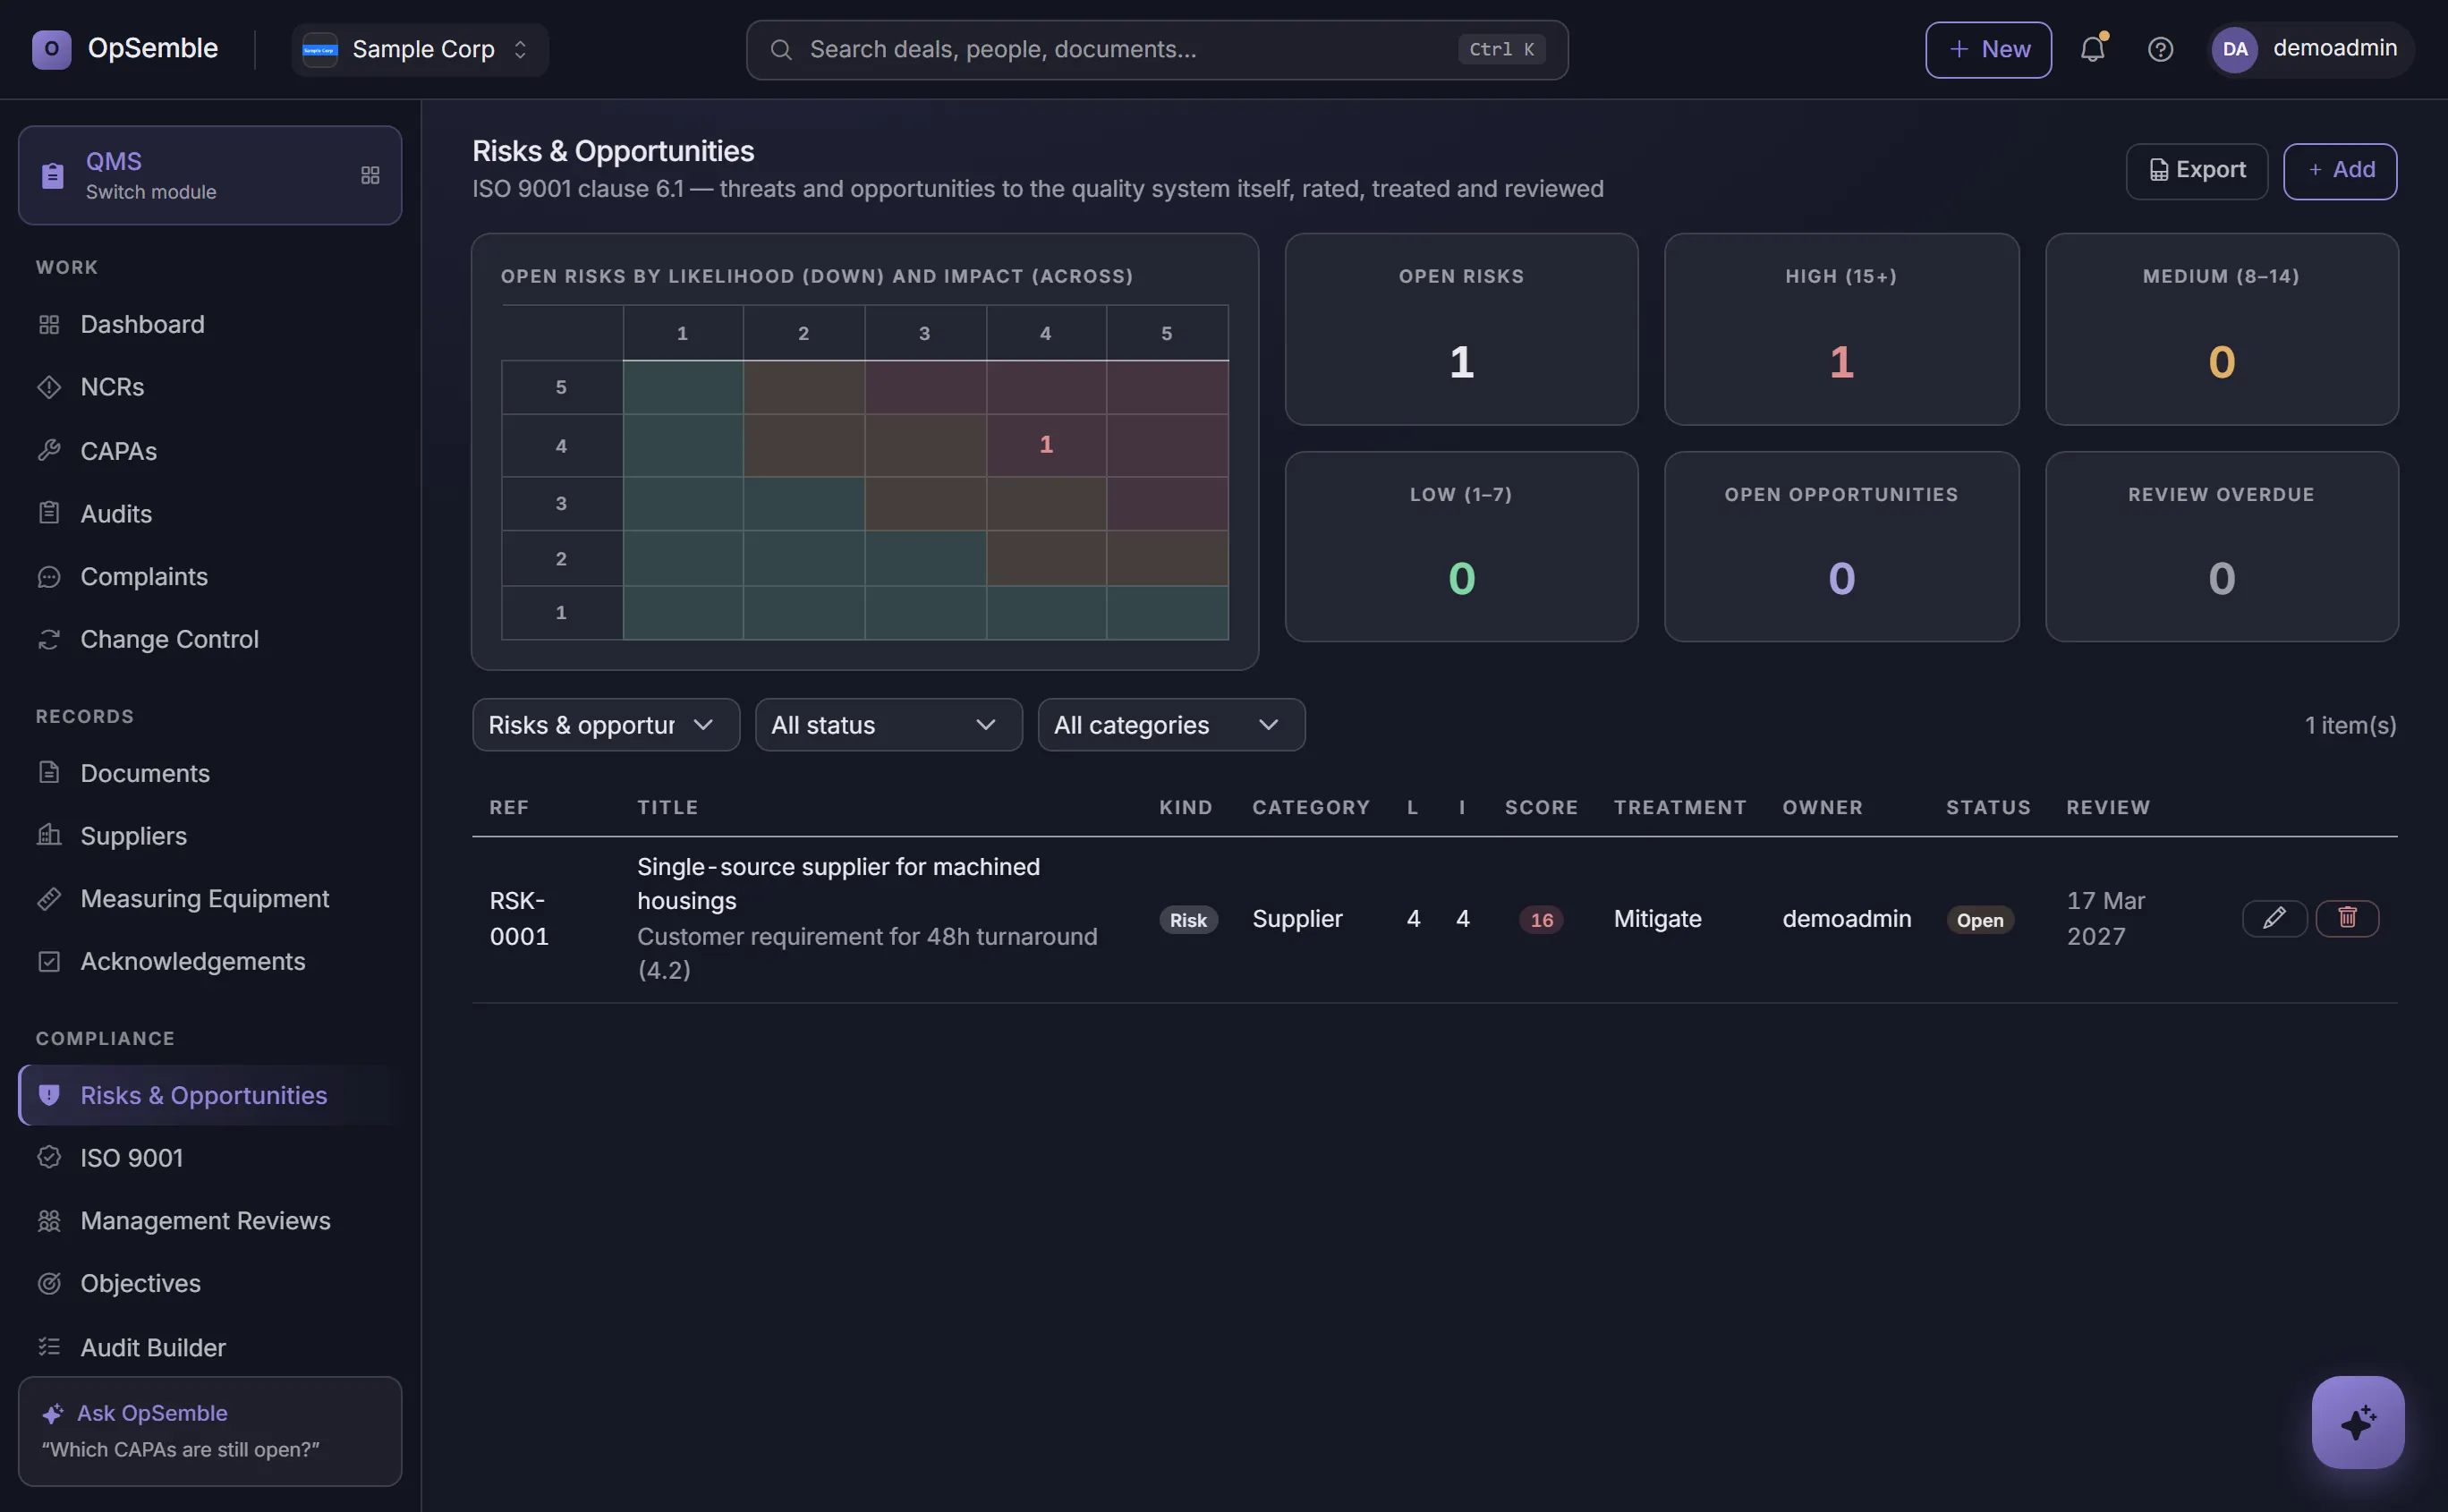Delete risk RSK-0001 with trash icon
Image resolution: width=2448 pixels, height=1512 pixels.
point(2347,918)
